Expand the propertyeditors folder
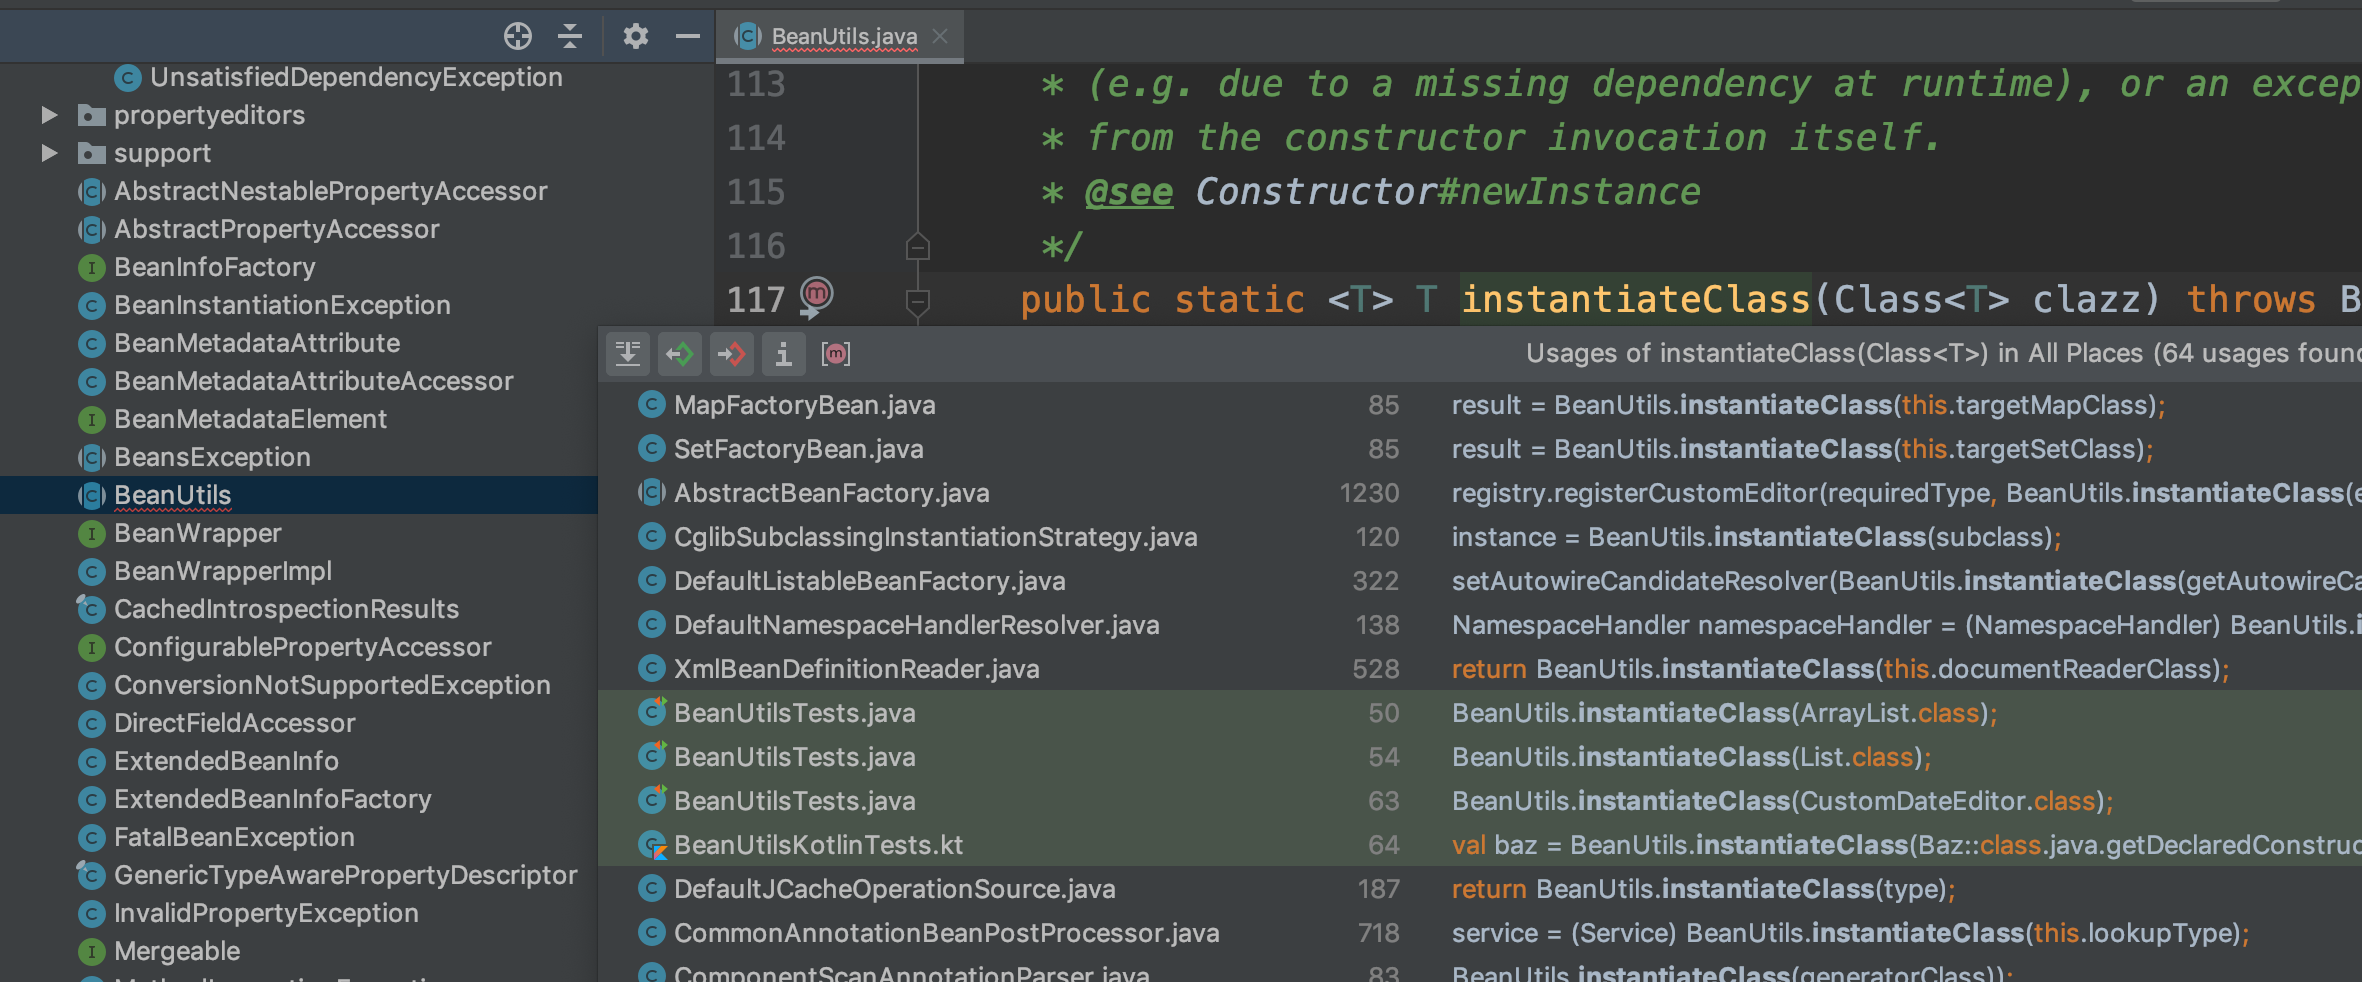 pos(49,116)
